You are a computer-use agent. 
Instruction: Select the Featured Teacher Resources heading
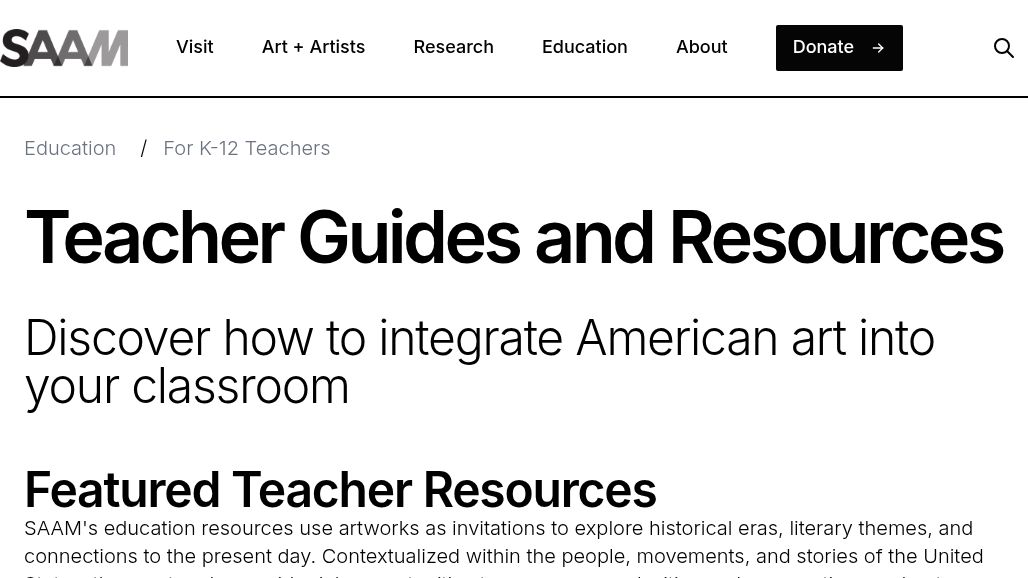pos(340,489)
